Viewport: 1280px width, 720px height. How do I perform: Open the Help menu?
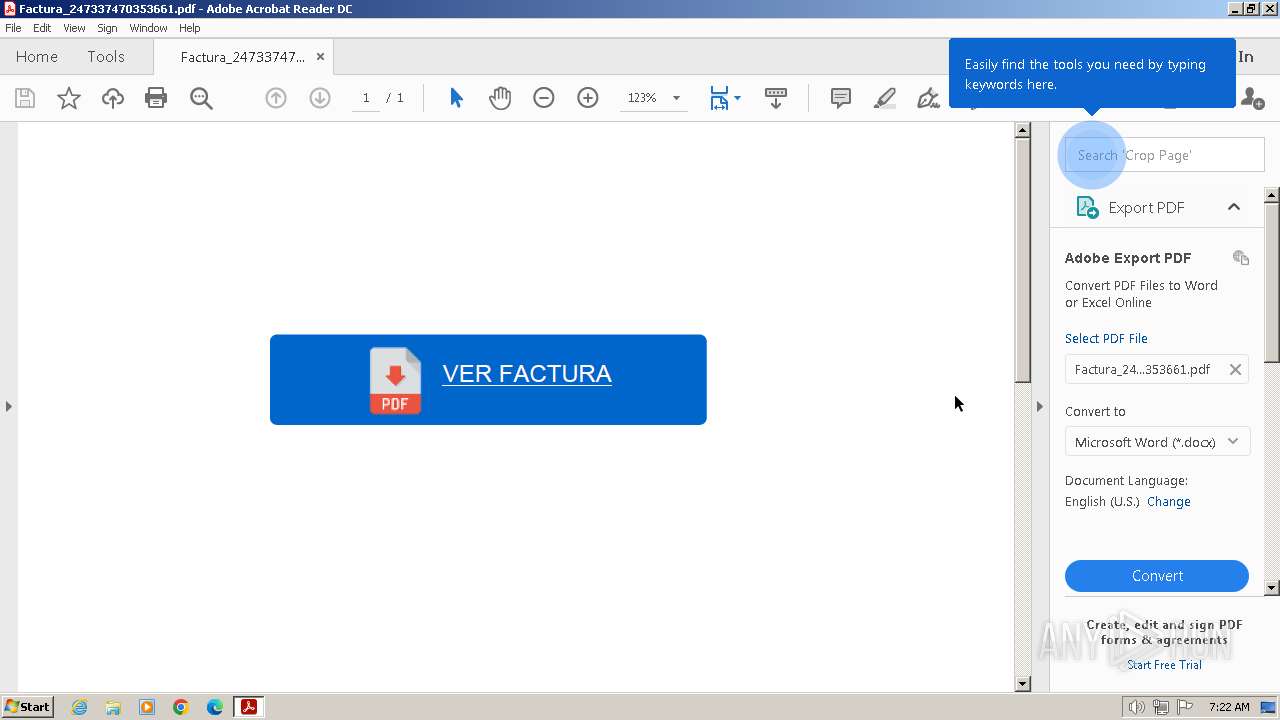click(x=189, y=28)
